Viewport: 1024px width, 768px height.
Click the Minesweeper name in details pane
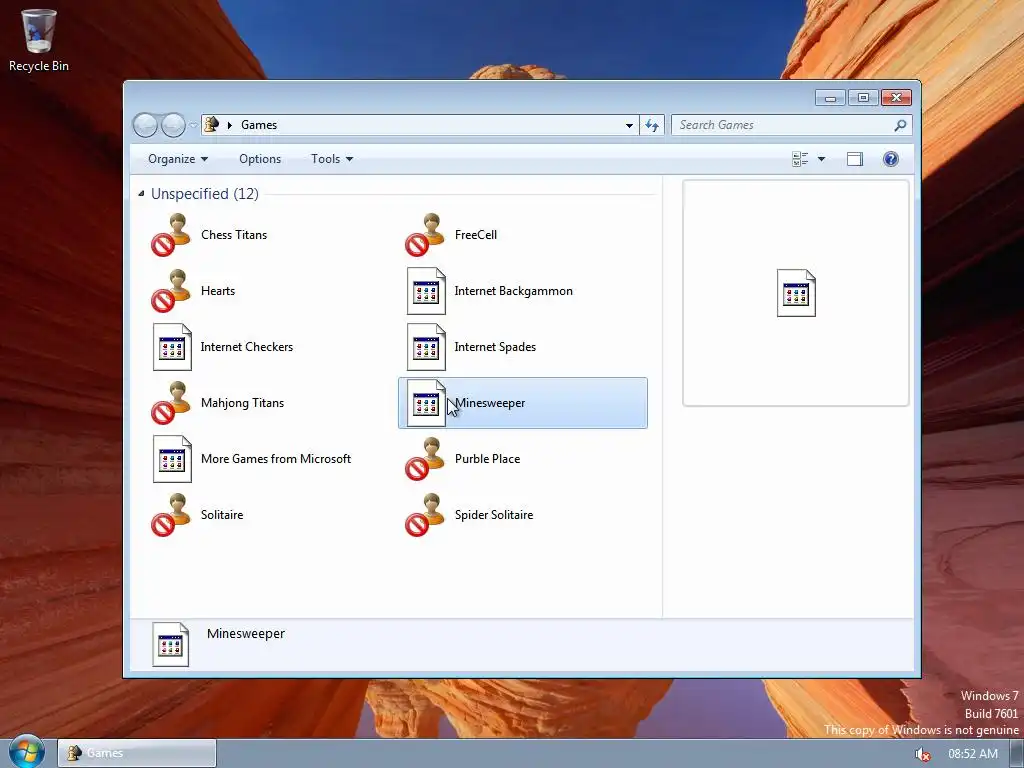[x=246, y=633]
